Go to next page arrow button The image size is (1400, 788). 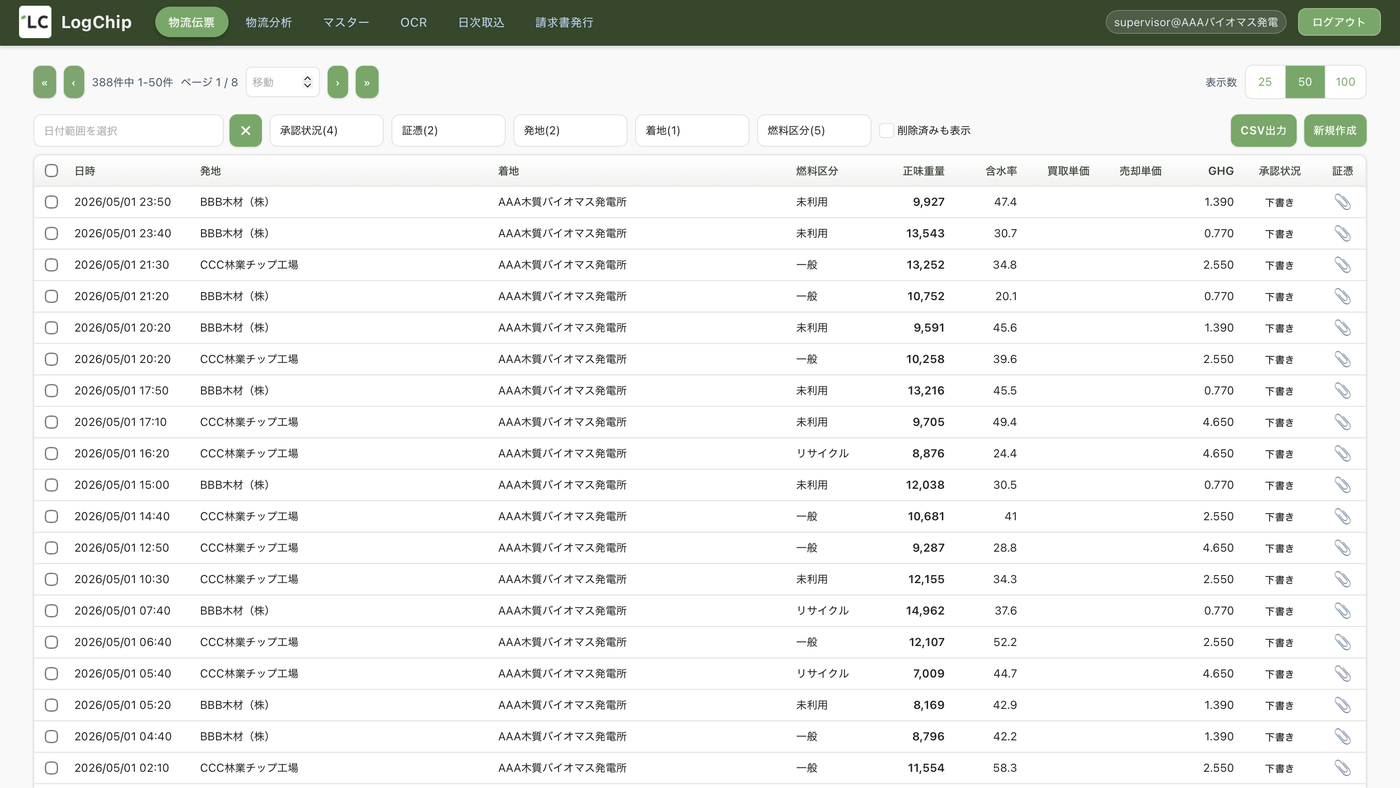[338, 82]
